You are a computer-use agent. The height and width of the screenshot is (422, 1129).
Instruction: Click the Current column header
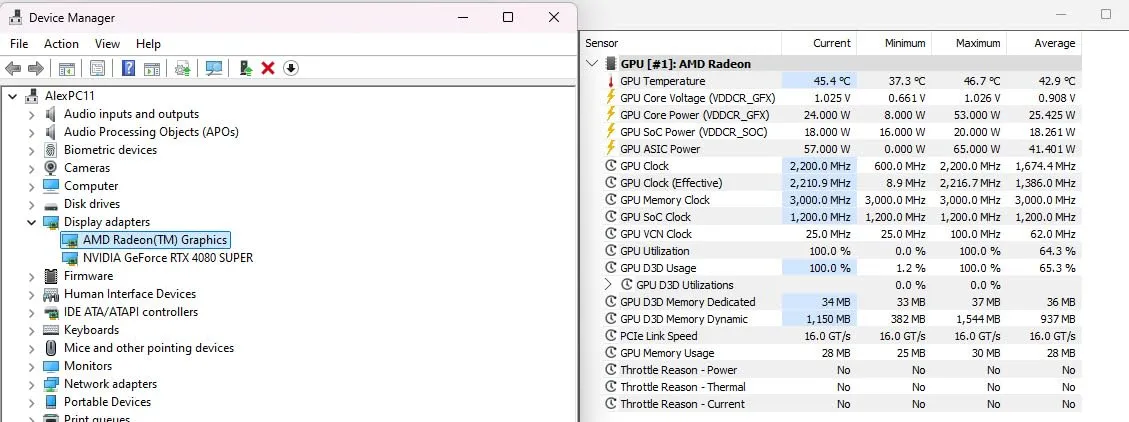(819, 43)
